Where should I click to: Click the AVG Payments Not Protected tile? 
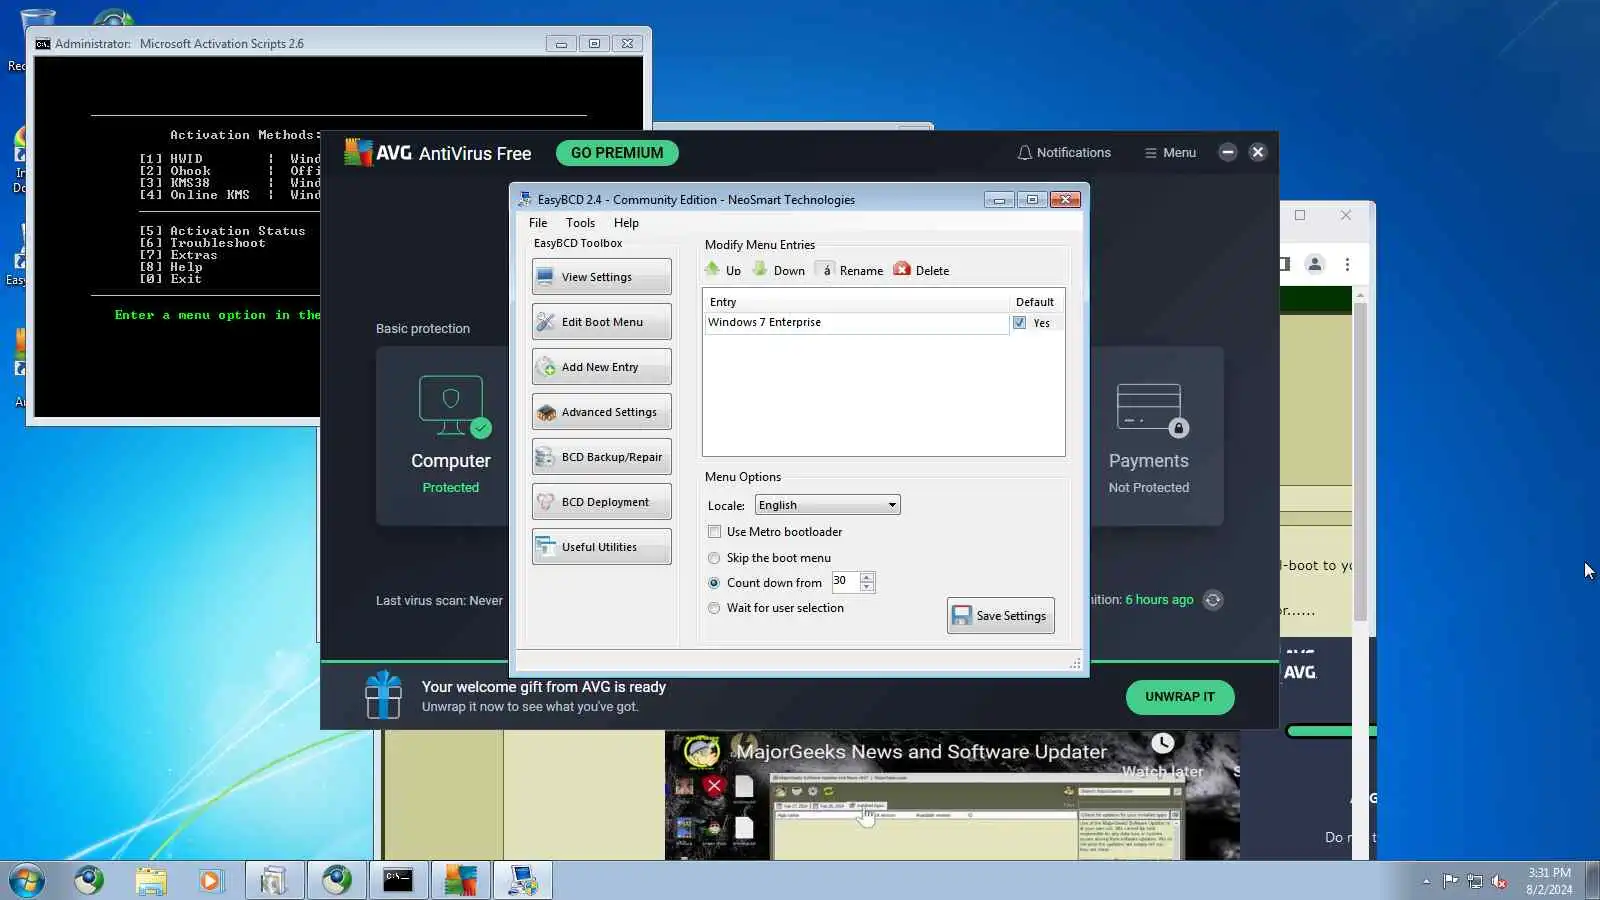coord(1156,436)
